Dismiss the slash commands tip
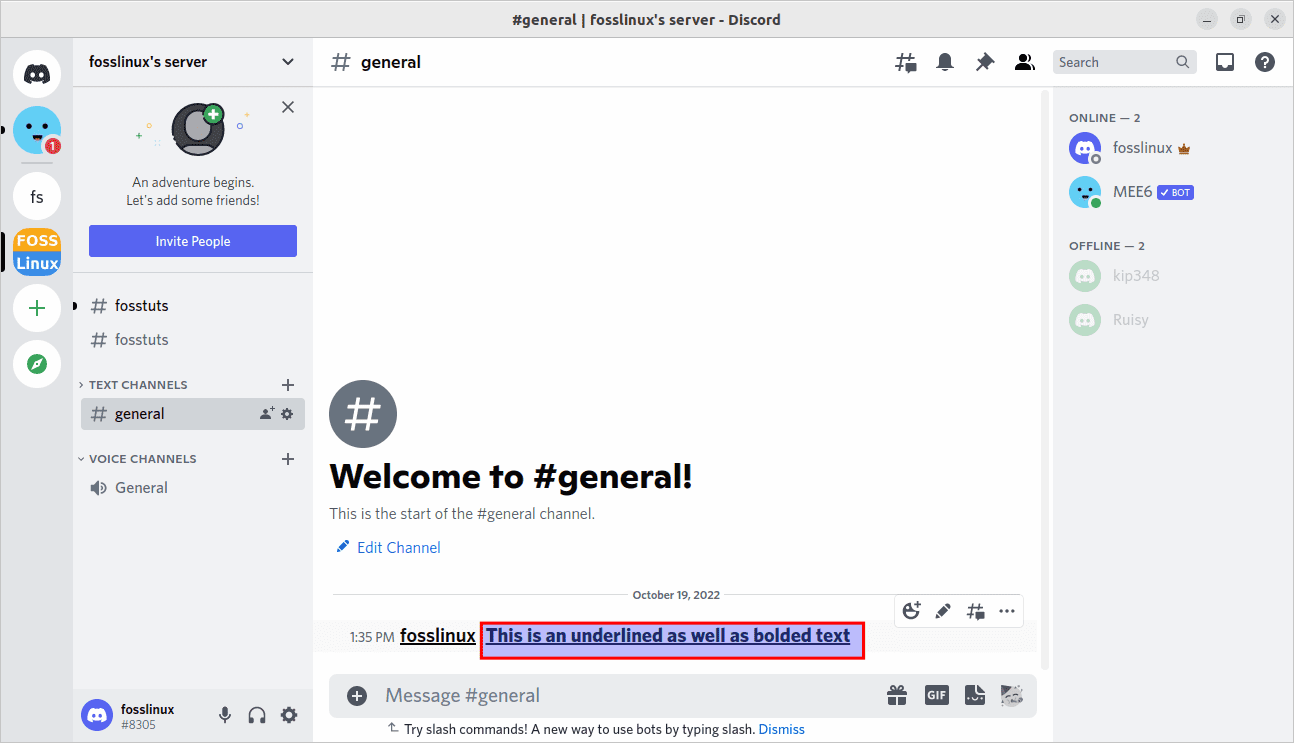Screen dimensions: 1294x743 pyautogui.click(x=781, y=729)
